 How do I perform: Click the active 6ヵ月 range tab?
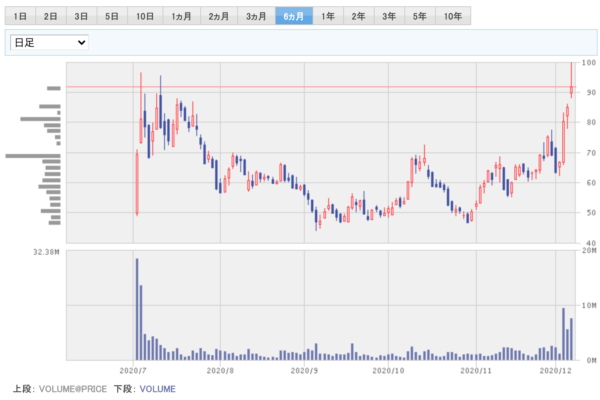tap(294, 16)
